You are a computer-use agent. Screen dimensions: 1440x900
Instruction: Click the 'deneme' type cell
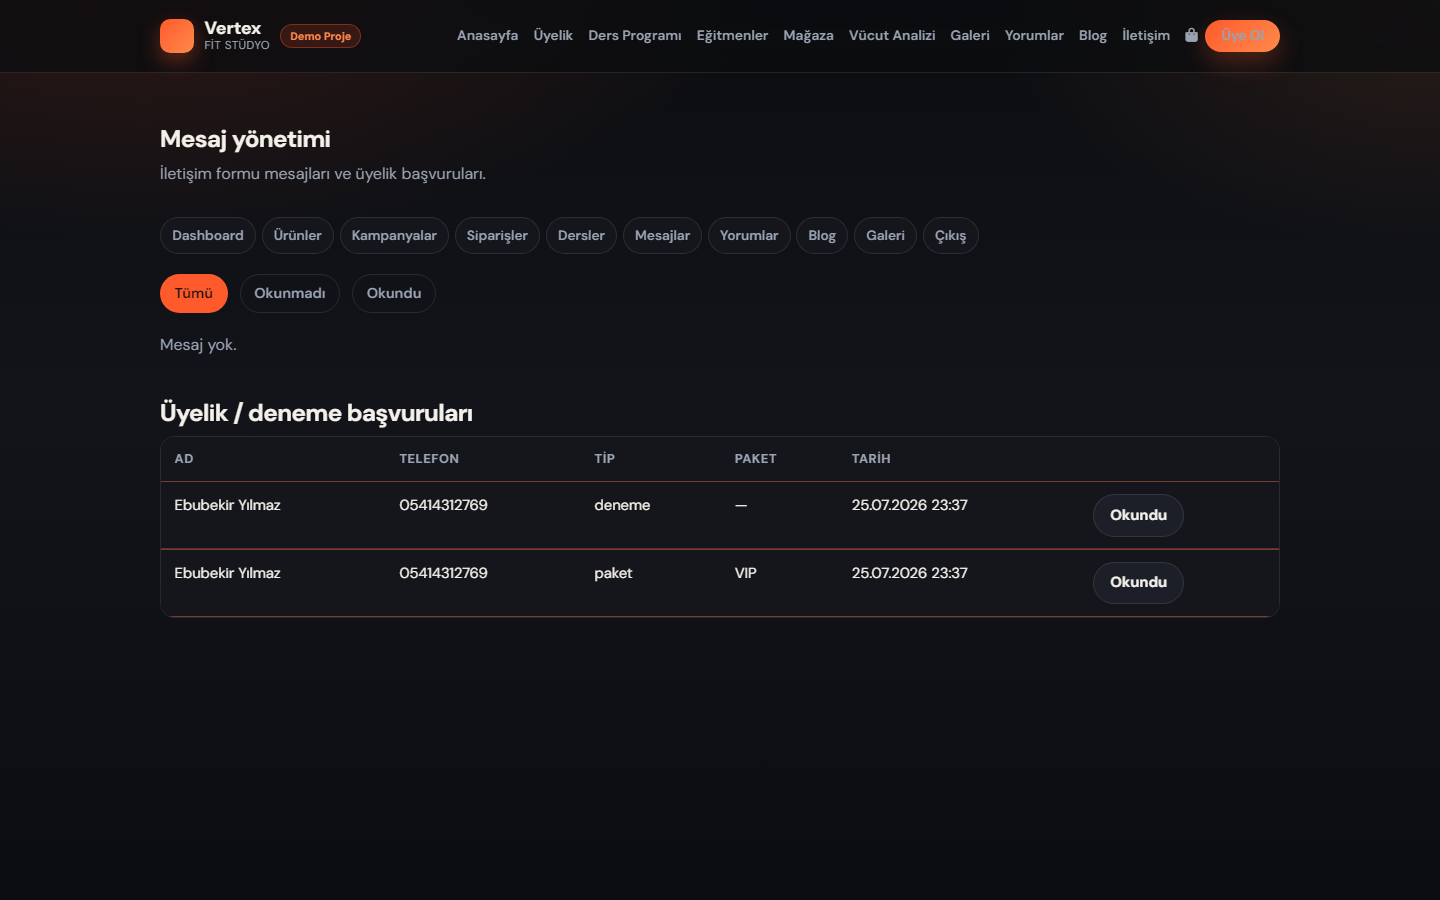622,506
